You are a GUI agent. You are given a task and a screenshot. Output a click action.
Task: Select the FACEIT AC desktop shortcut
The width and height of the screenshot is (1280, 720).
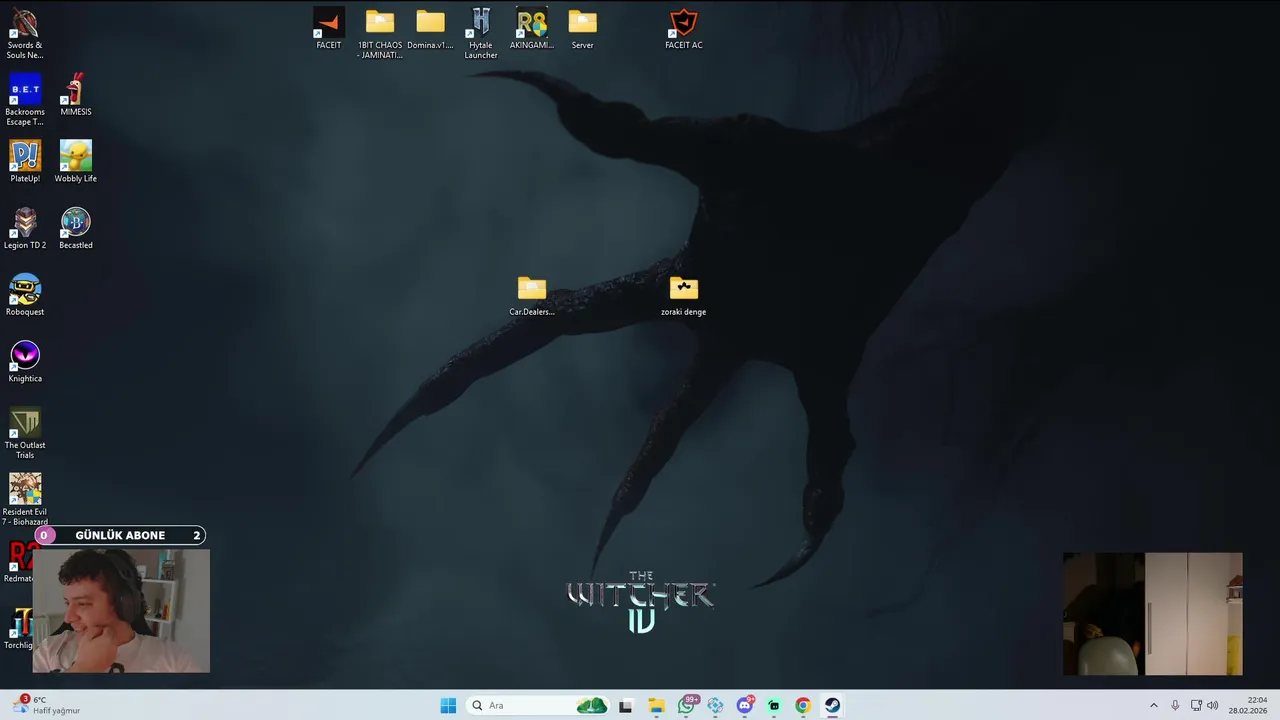point(684,28)
